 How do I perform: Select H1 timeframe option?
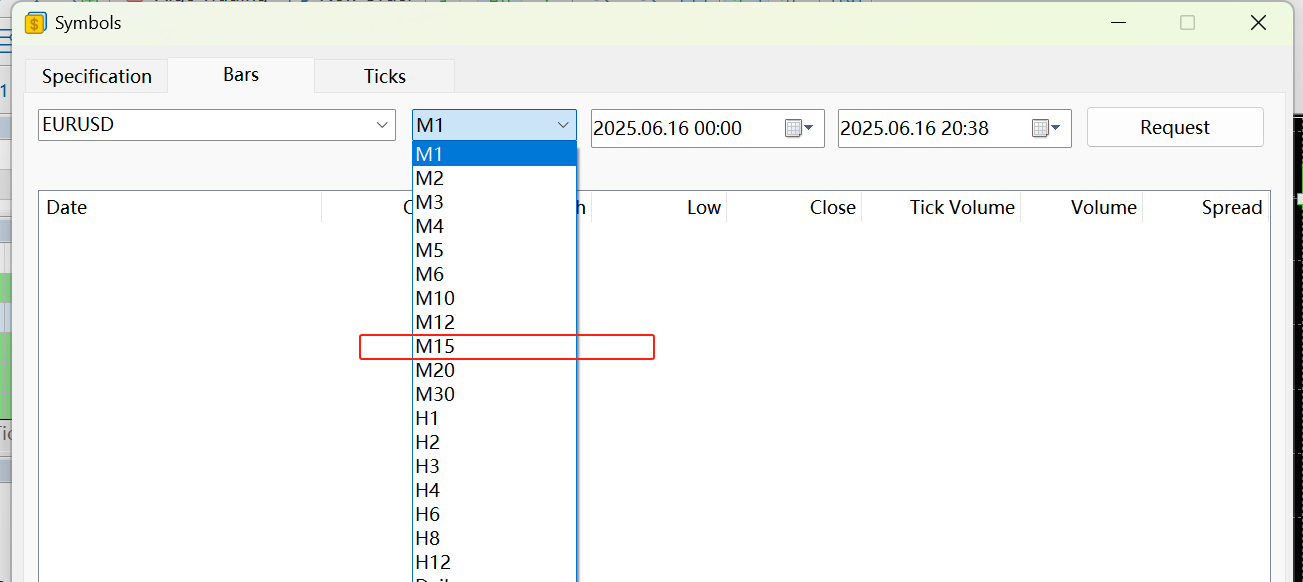point(495,418)
